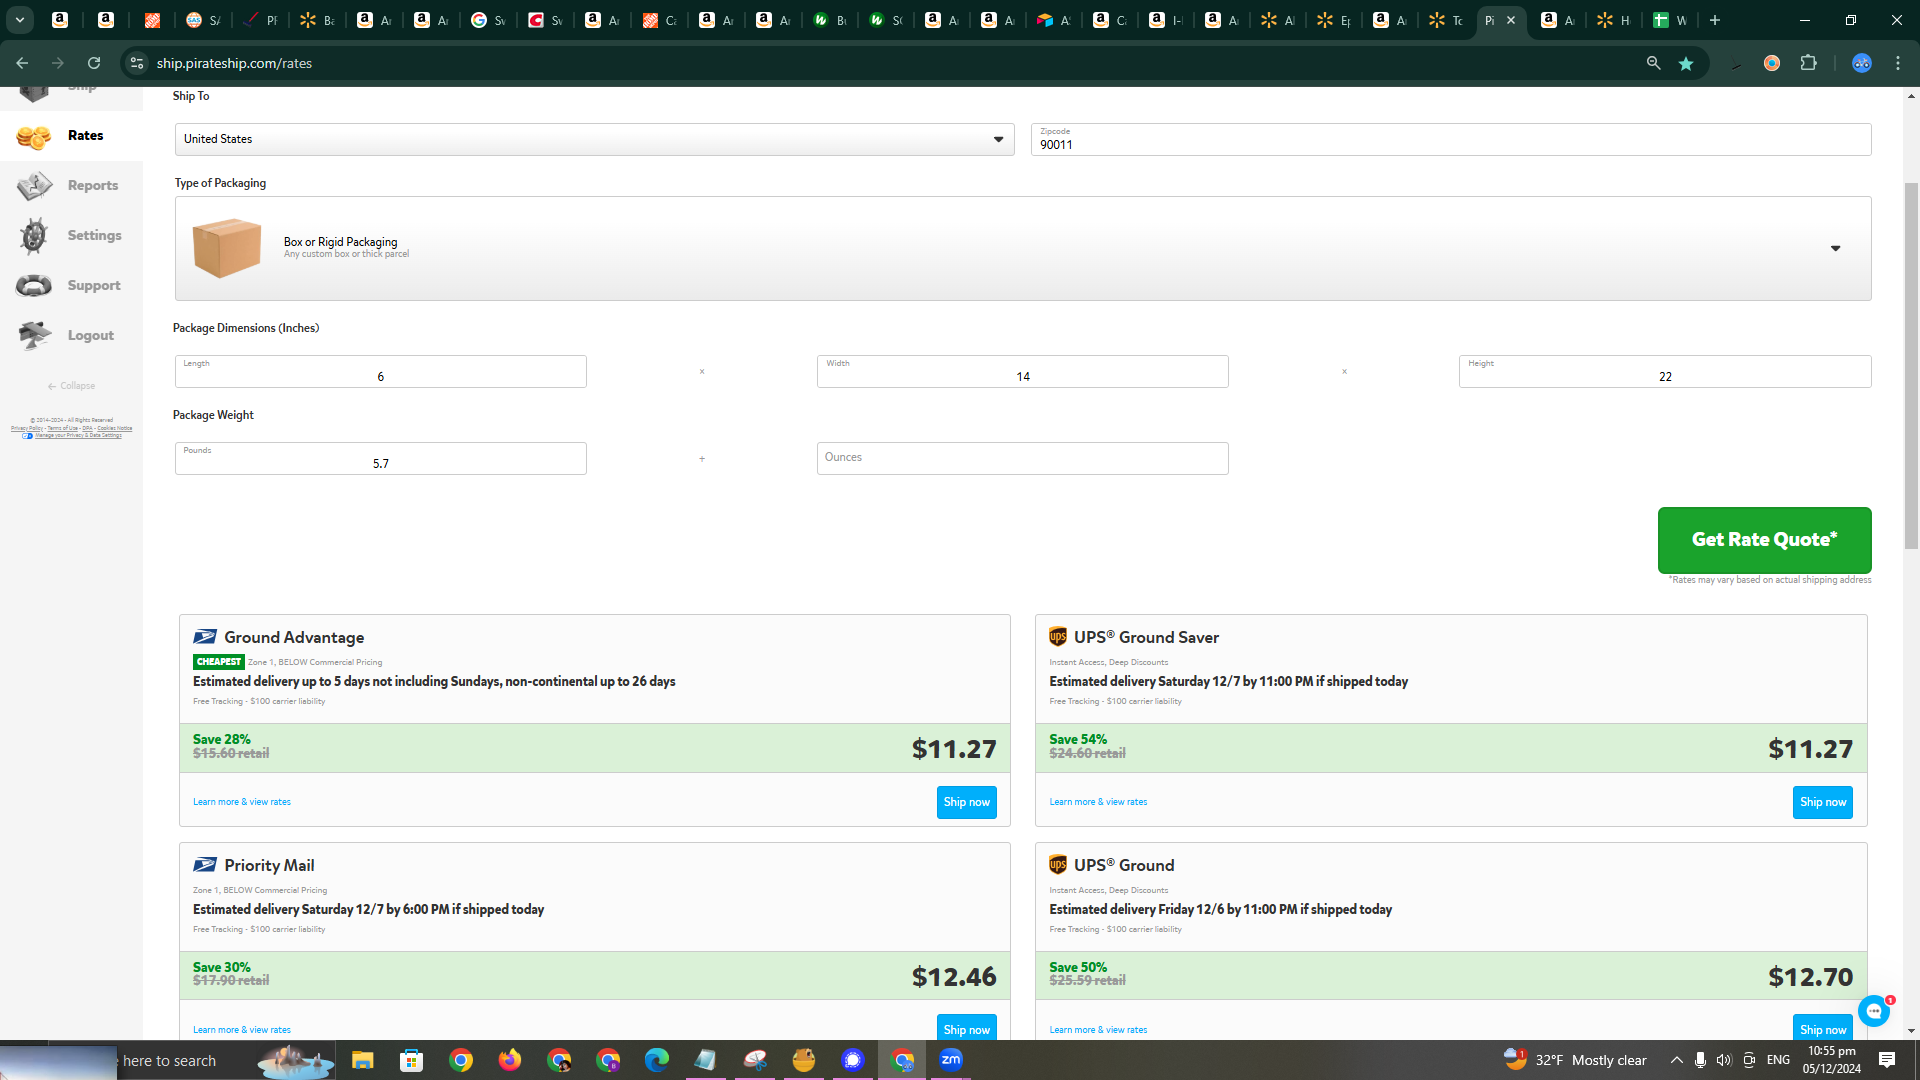The width and height of the screenshot is (1920, 1080).
Task: Open Zoom from the taskbar
Action: (951, 1060)
